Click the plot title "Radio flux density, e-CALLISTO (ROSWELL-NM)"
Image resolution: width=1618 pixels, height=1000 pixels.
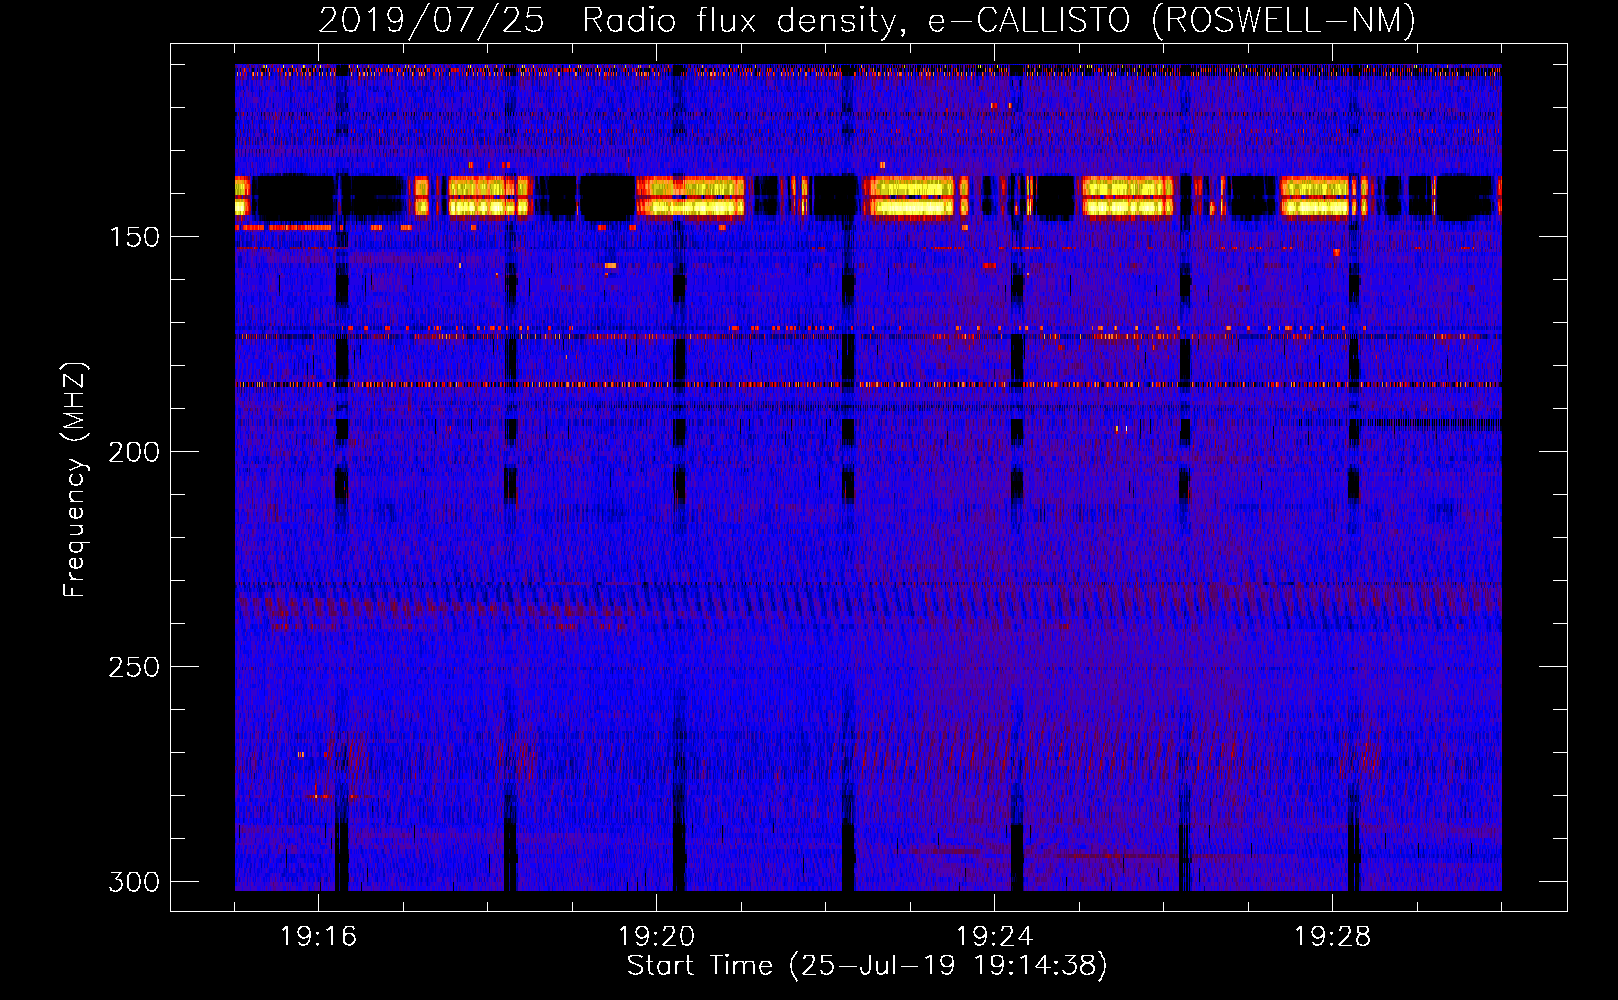pyautogui.click(x=999, y=20)
